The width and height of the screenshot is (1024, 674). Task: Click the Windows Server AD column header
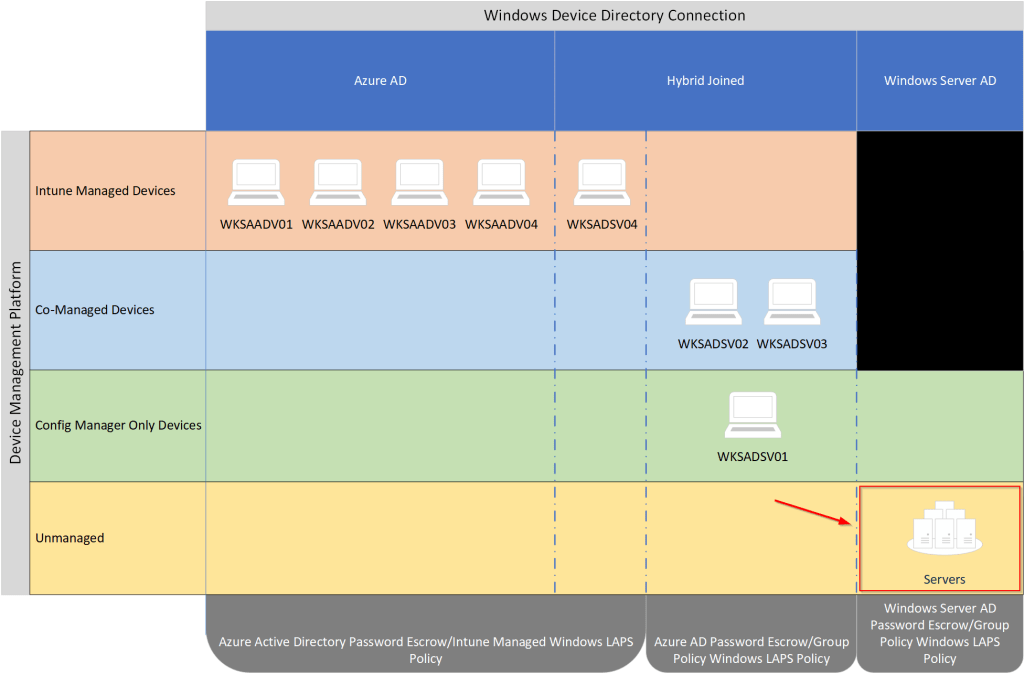(x=940, y=81)
